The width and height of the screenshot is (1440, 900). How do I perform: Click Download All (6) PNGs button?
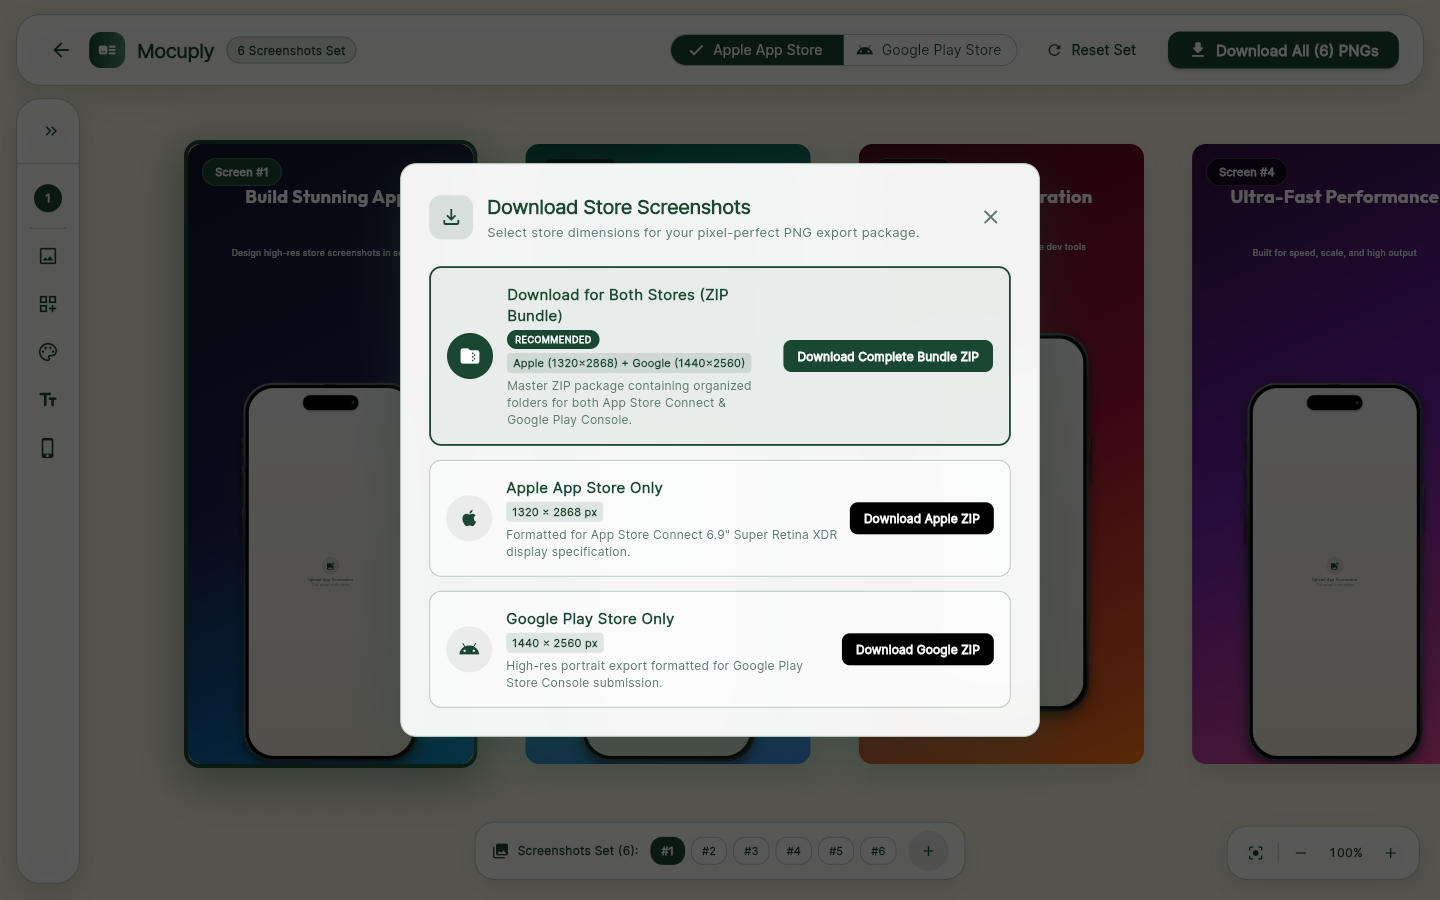1283,50
